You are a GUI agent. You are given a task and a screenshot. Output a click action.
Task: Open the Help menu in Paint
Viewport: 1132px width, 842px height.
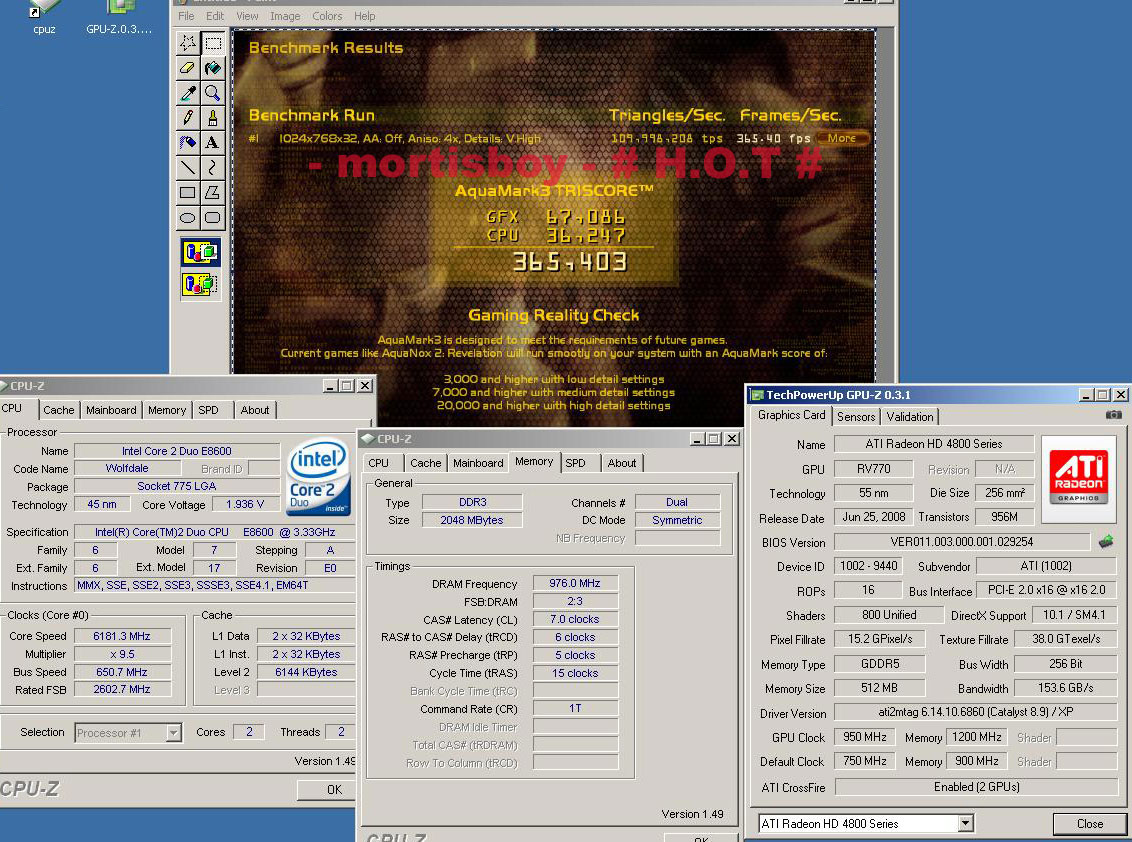coord(365,16)
